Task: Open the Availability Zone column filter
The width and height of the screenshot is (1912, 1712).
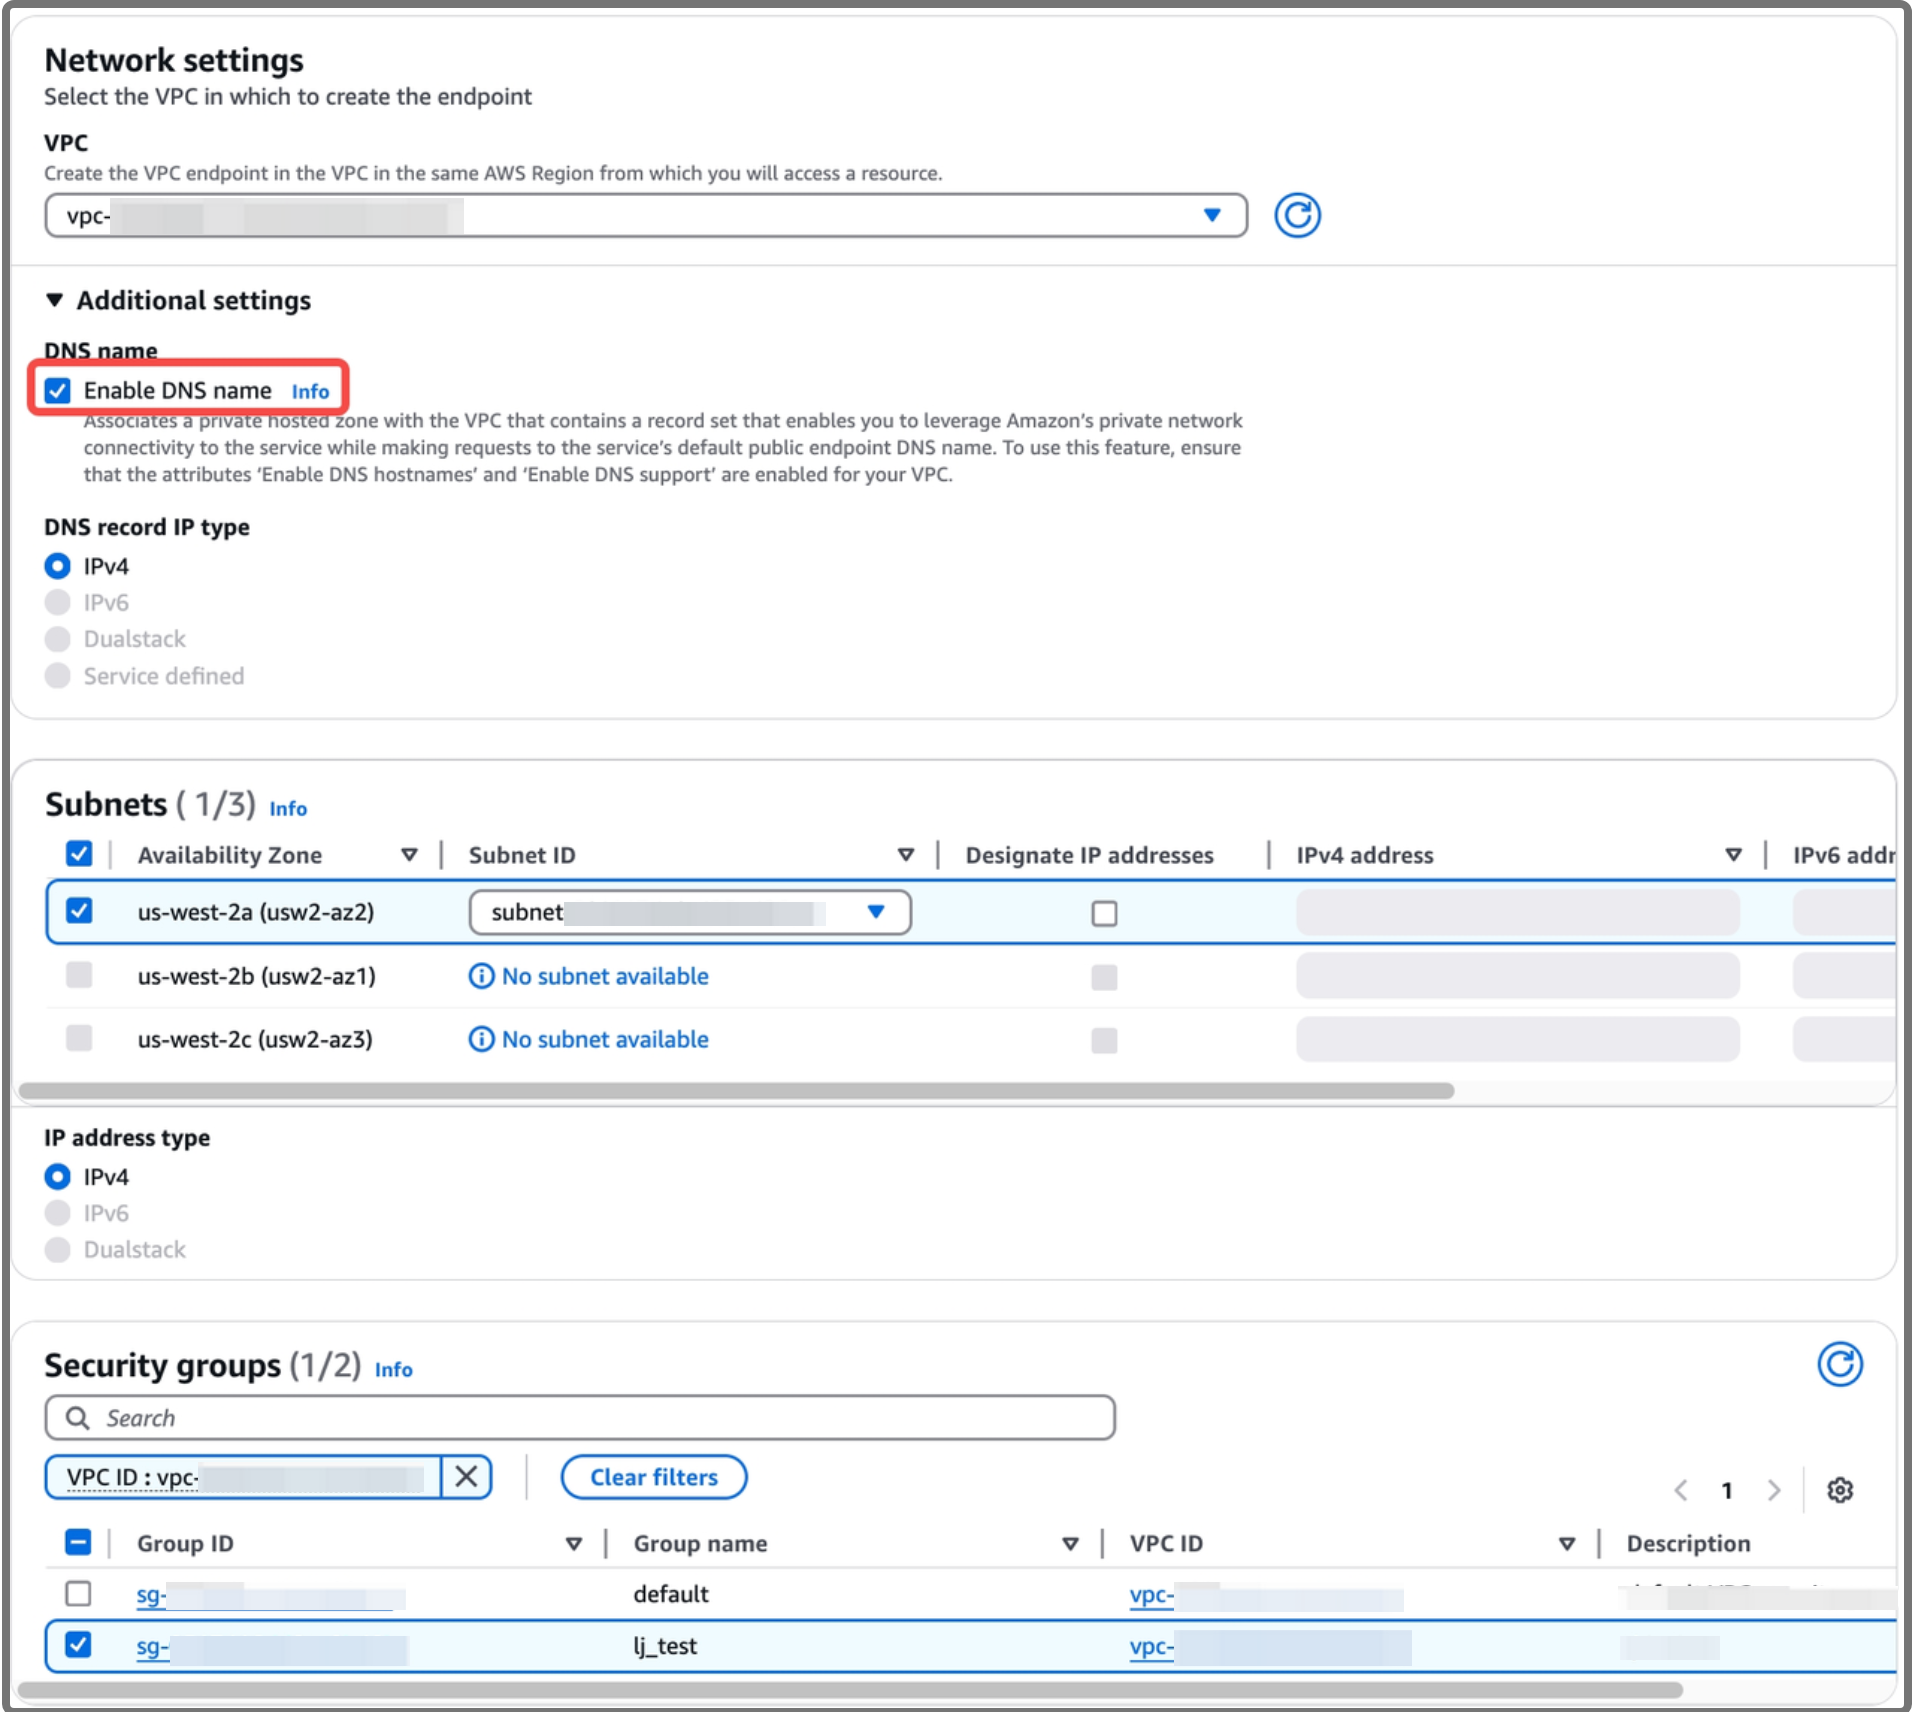Action: (x=410, y=855)
